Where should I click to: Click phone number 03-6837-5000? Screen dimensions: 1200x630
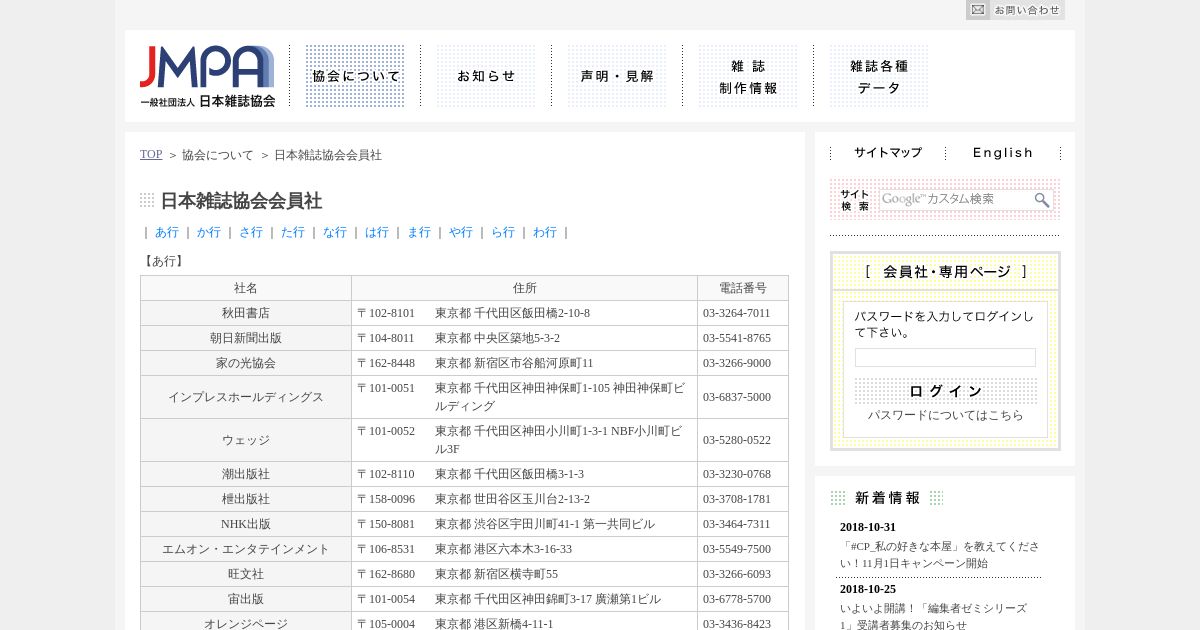point(737,397)
